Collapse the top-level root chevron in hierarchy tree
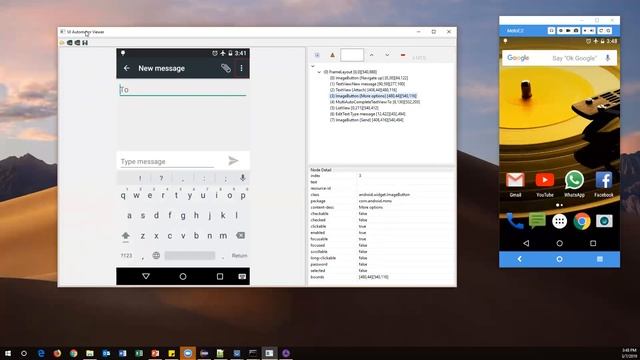Viewport: 640px width, 360px height. coord(313,66)
